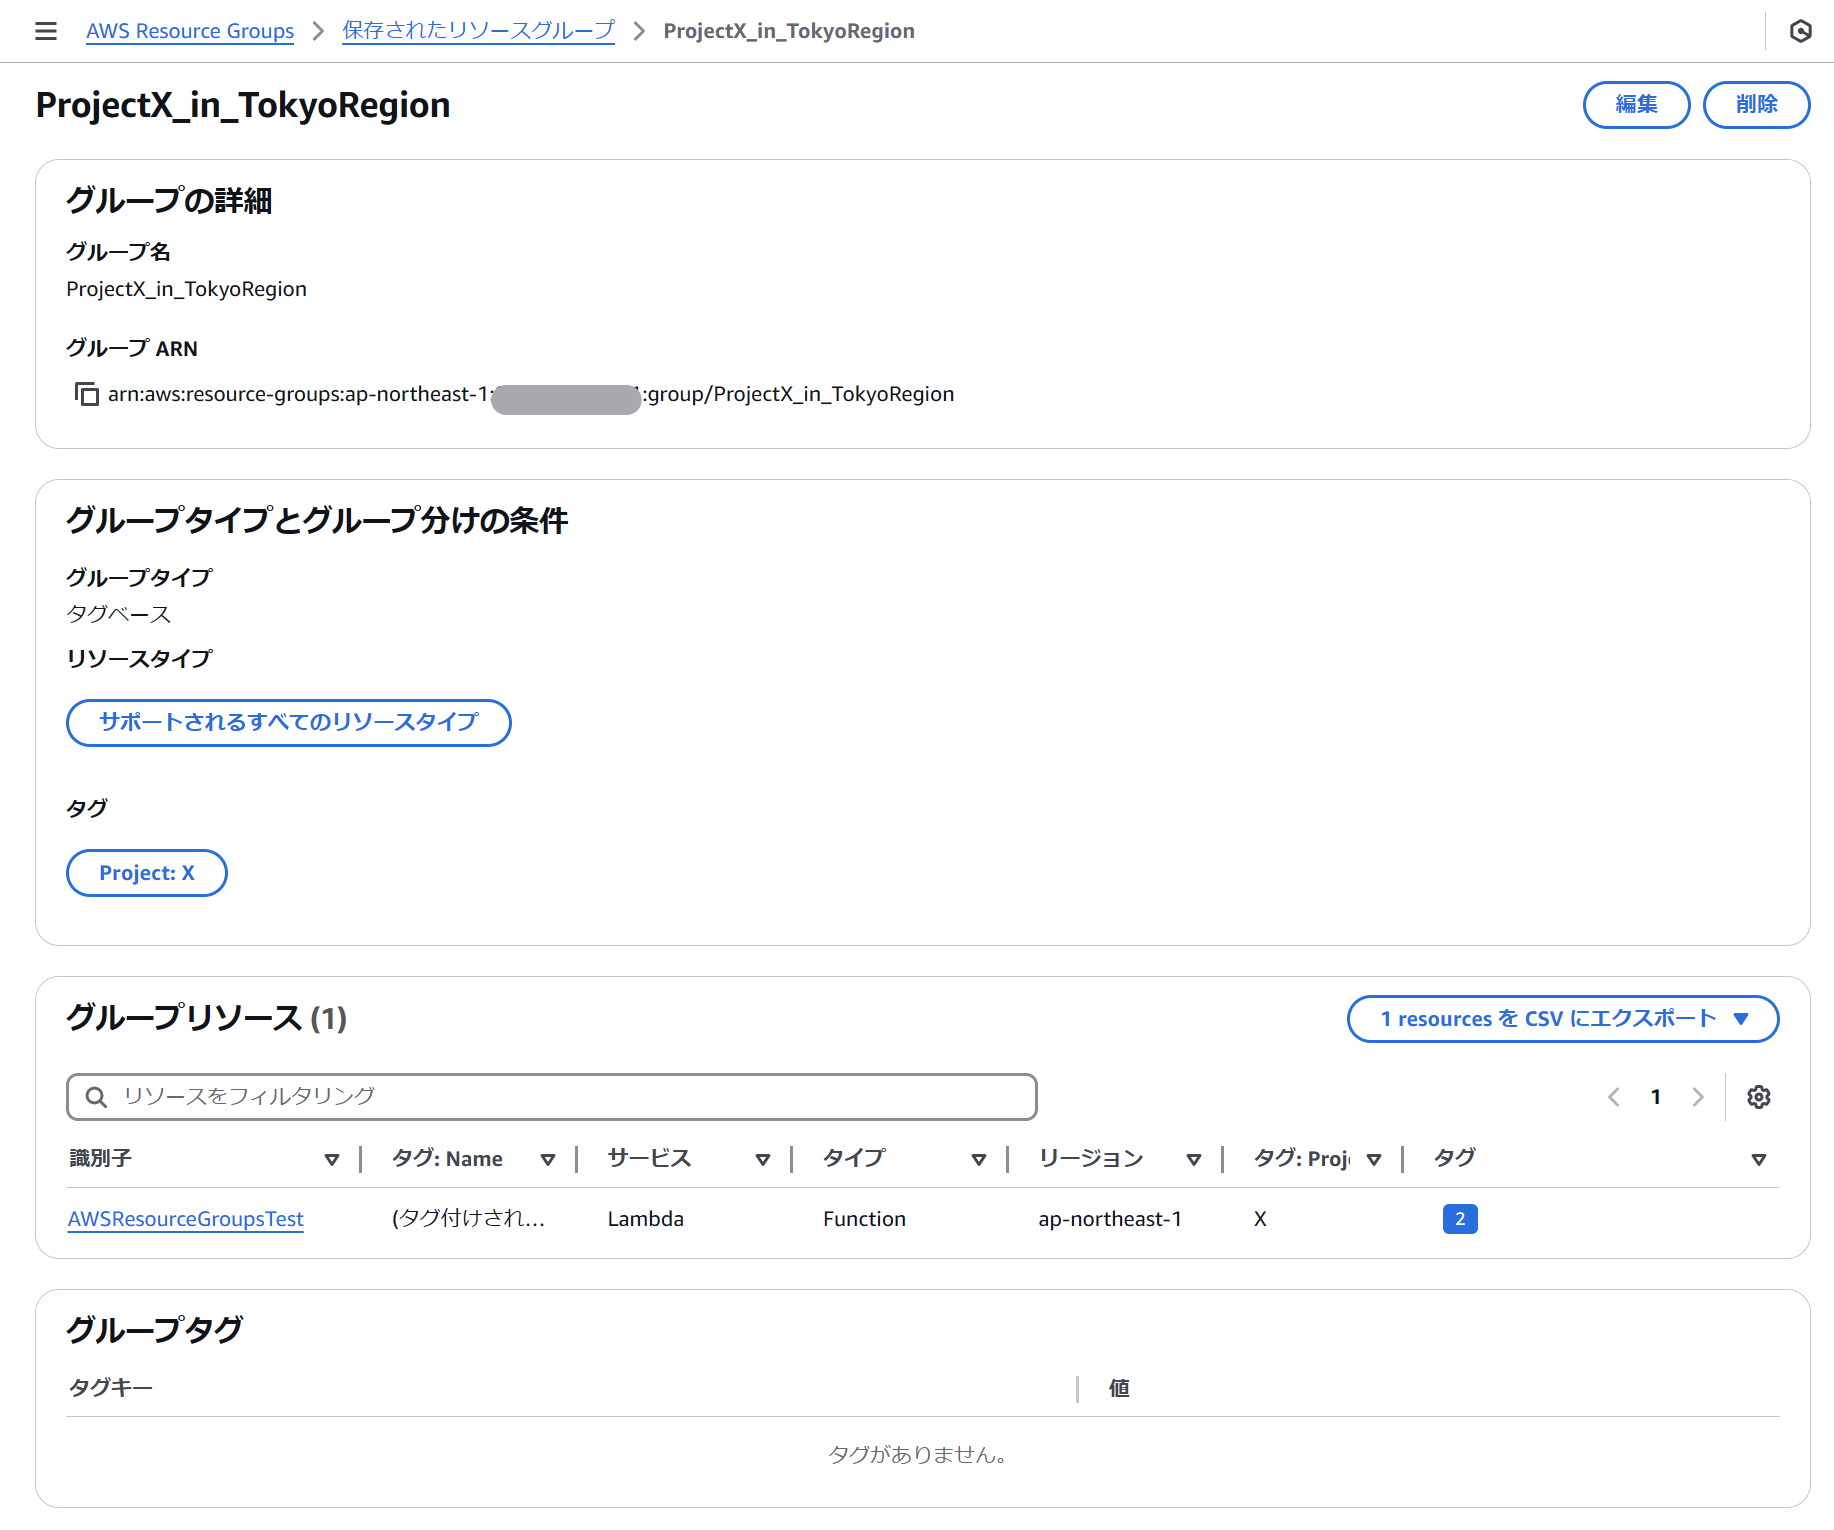Click the (タグ付けされ... name cell

468,1219
